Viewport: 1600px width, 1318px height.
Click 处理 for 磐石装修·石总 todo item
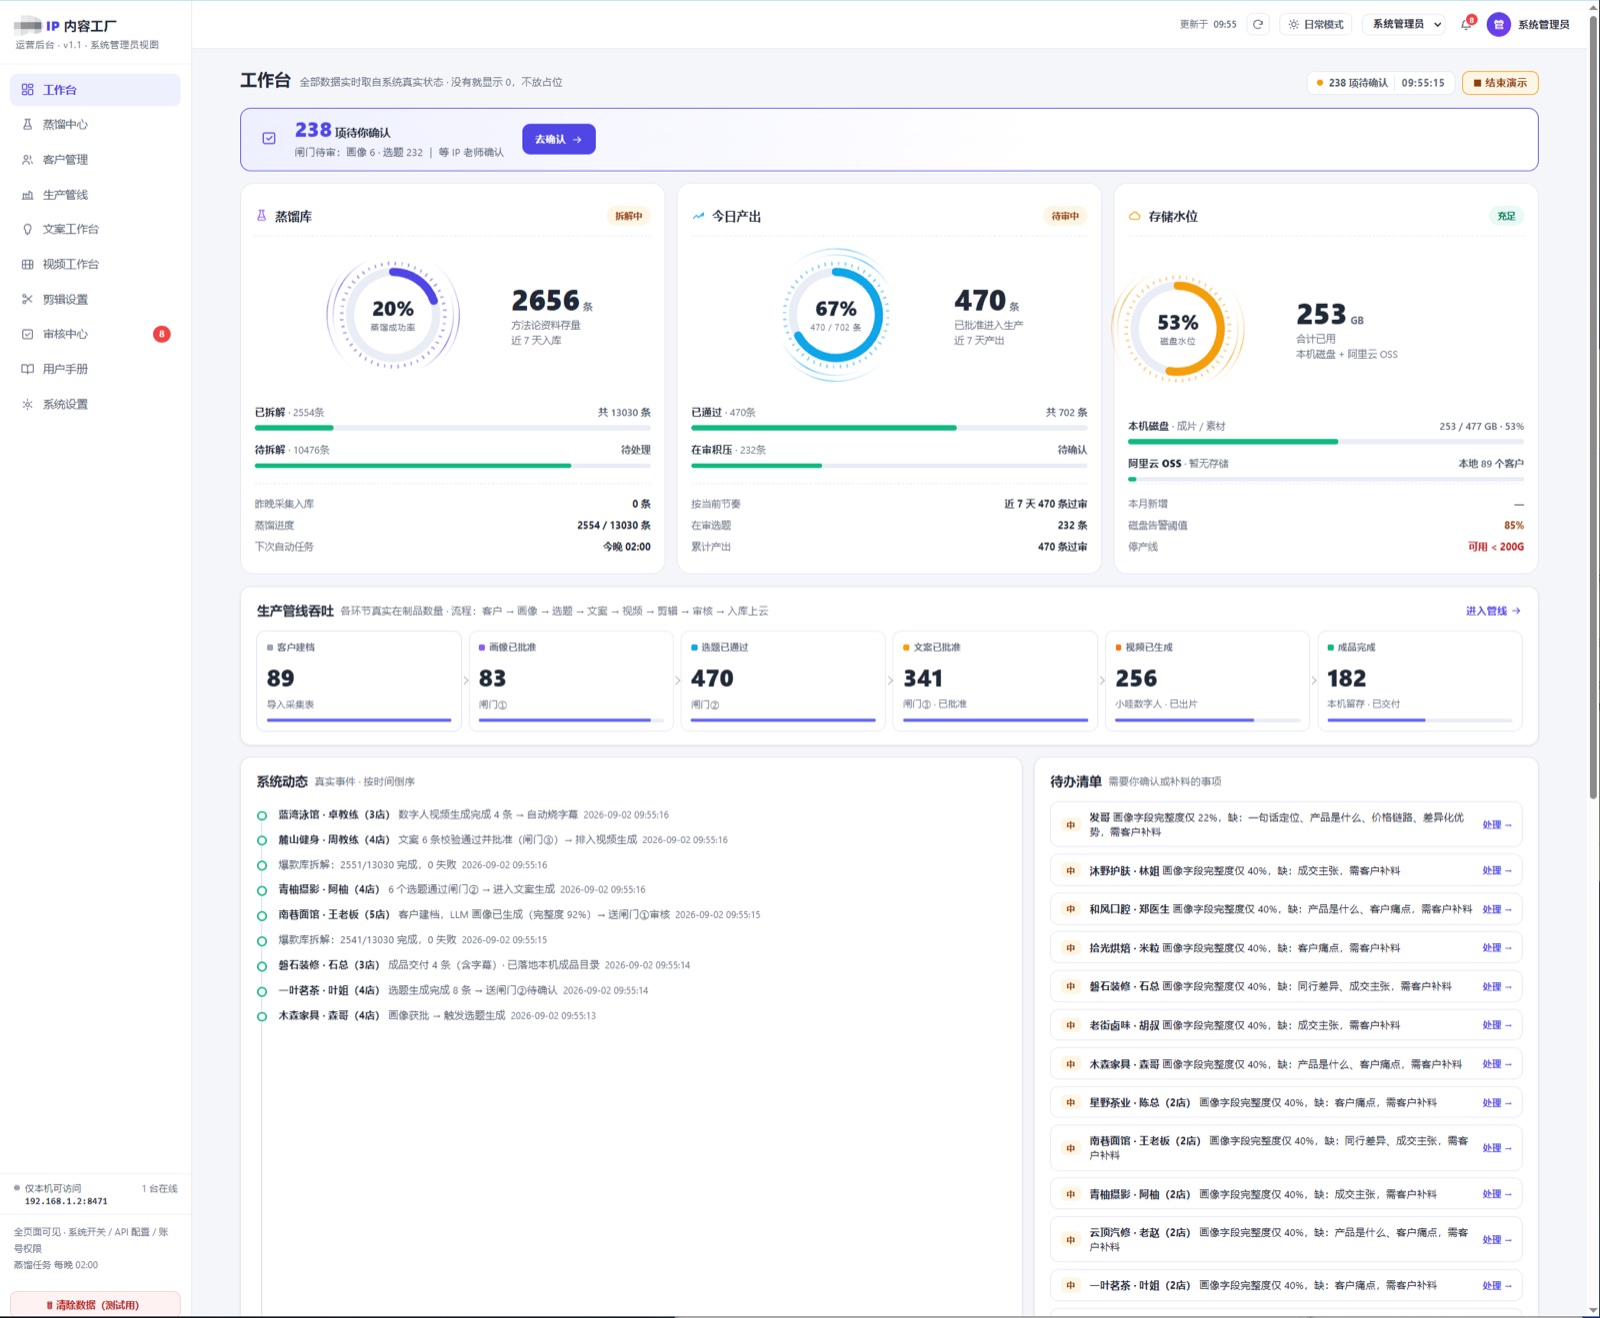pos(1496,987)
